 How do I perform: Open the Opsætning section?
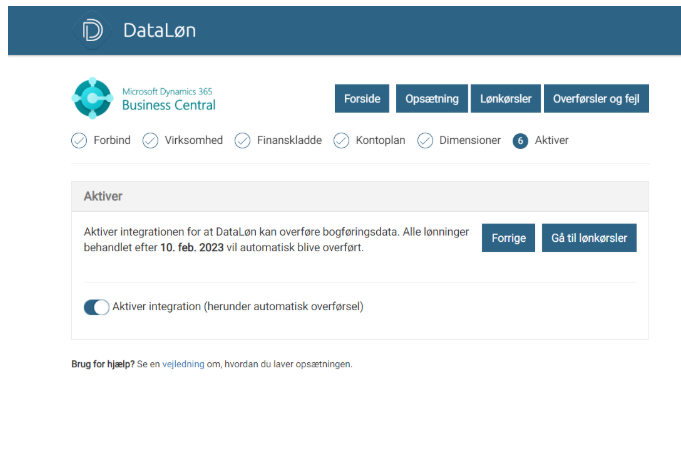pyautogui.click(x=432, y=99)
